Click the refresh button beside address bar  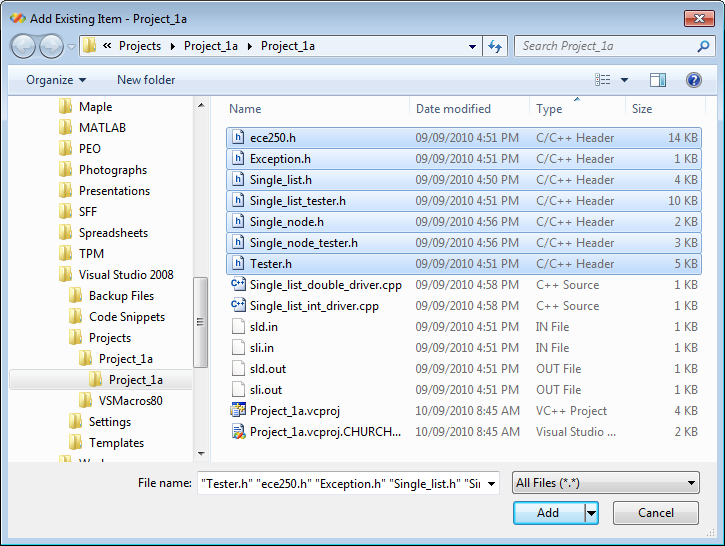pos(494,46)
